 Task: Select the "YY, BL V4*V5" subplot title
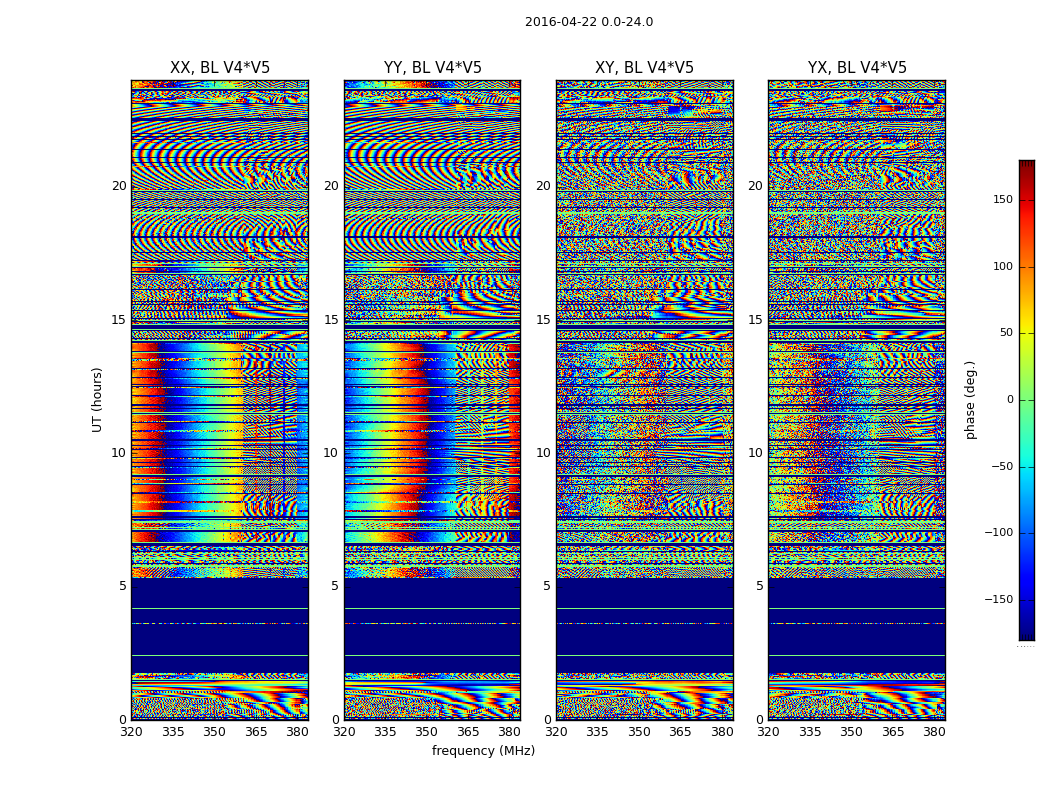point(433,68)
